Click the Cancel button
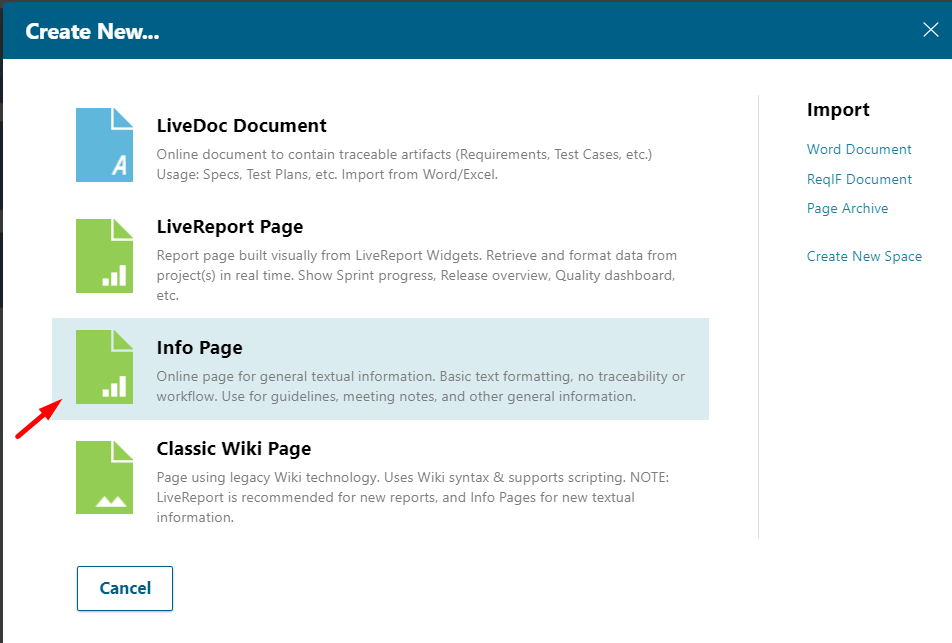 click(x=125, y=588)
